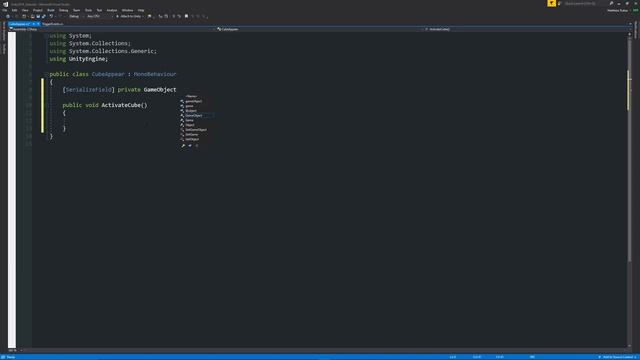Click the MonoBehaviour base class name
The height and width of the screenshot is (360, 640).
155,74
